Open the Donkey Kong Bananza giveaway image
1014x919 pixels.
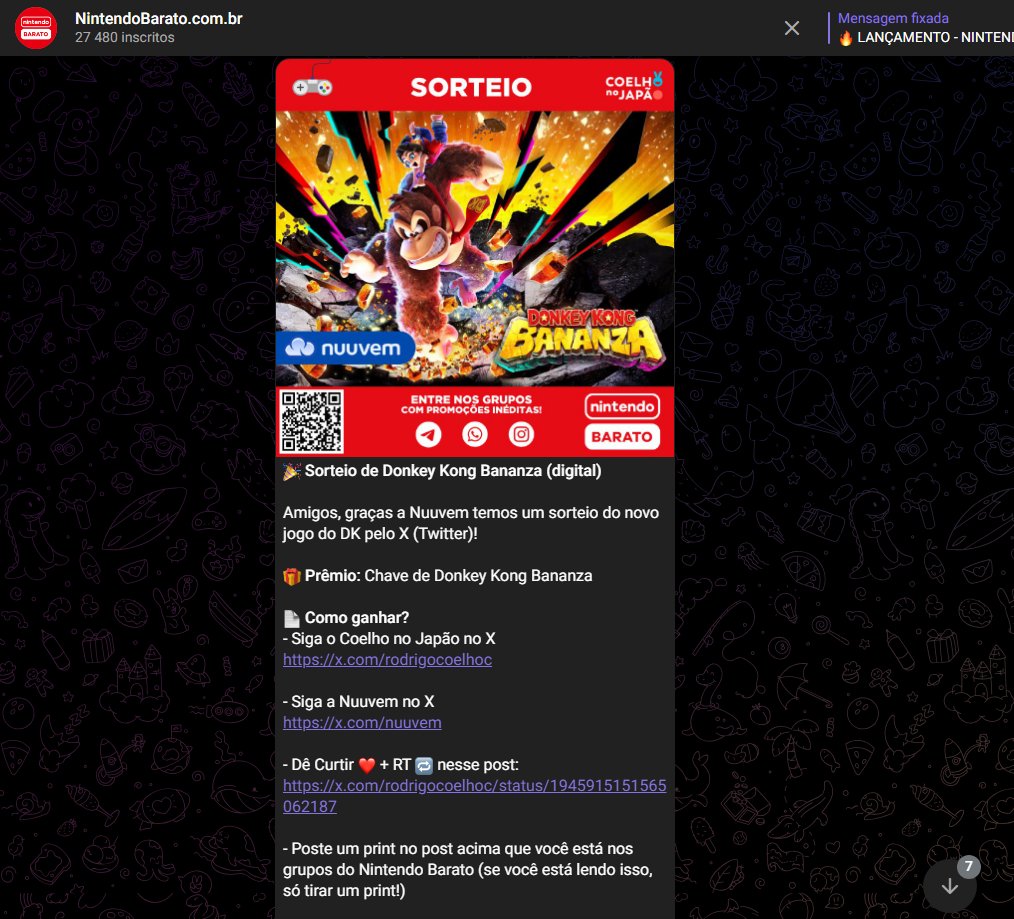tap(475, 257)
